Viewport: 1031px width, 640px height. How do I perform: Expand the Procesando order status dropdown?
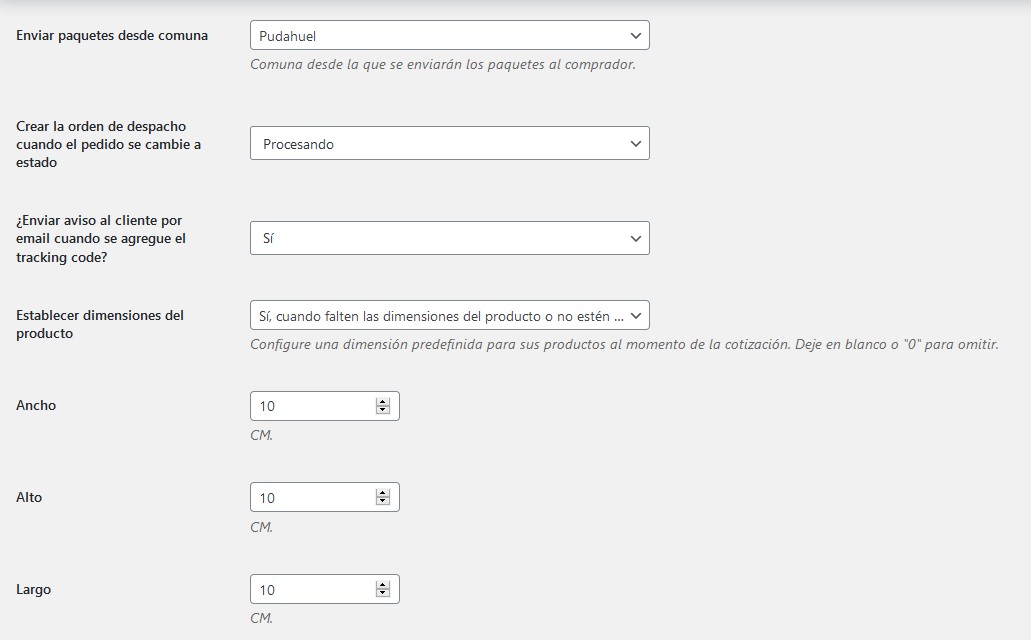tap(449, 144)
